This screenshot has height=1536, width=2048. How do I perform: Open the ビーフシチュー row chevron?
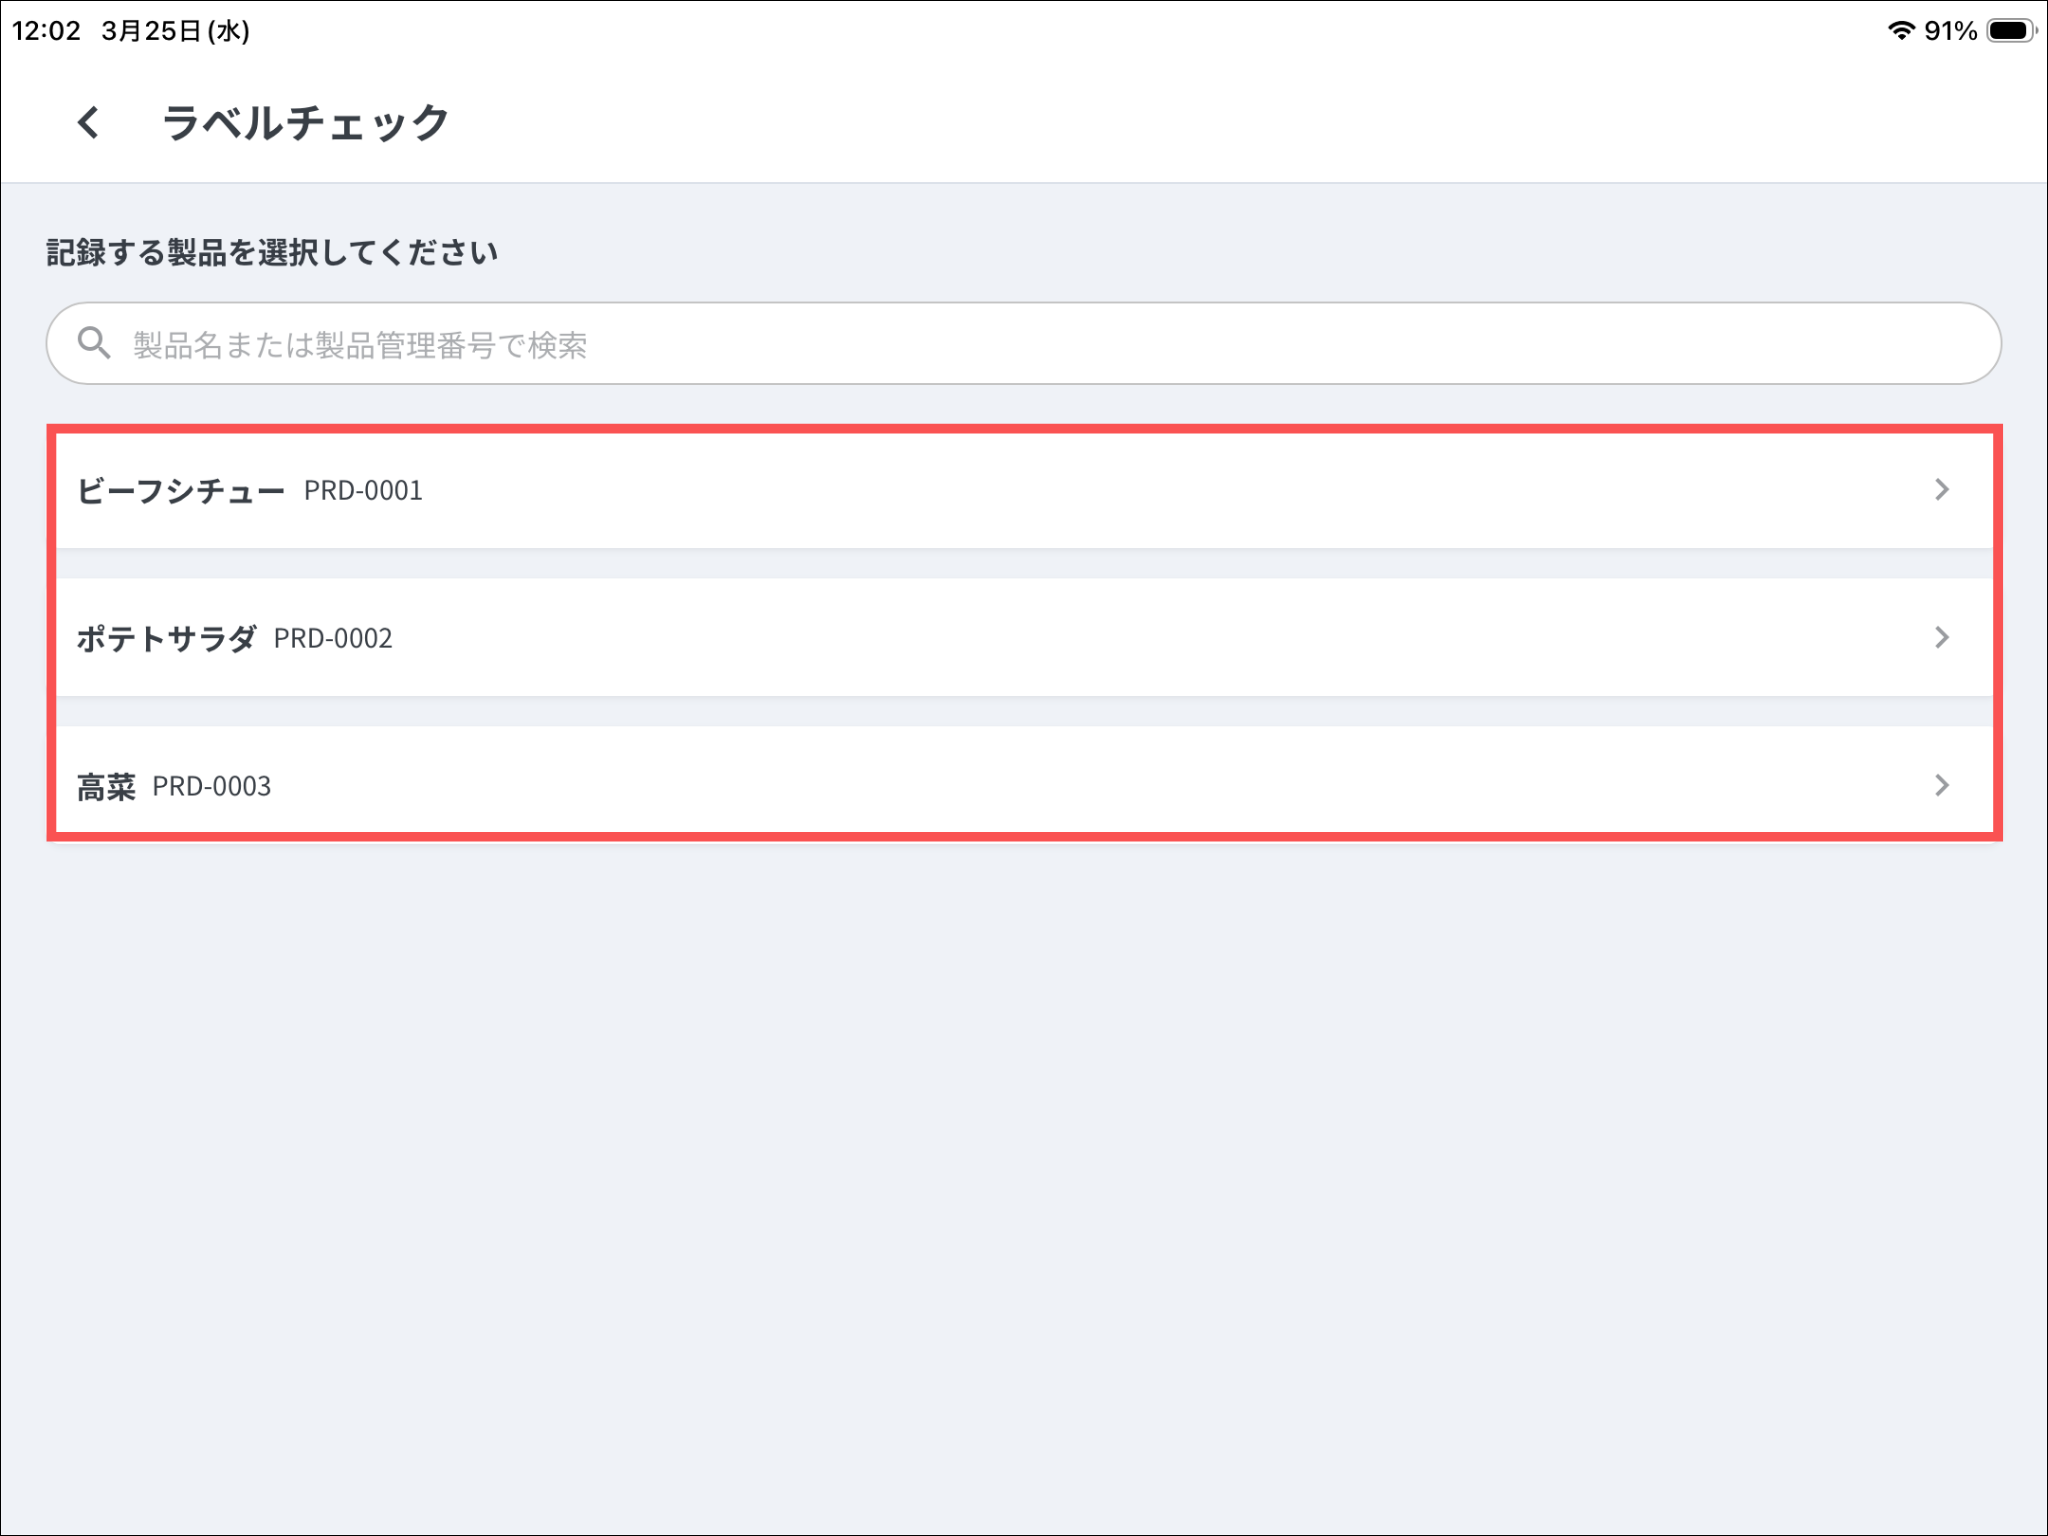click(x=1941, y=490)
